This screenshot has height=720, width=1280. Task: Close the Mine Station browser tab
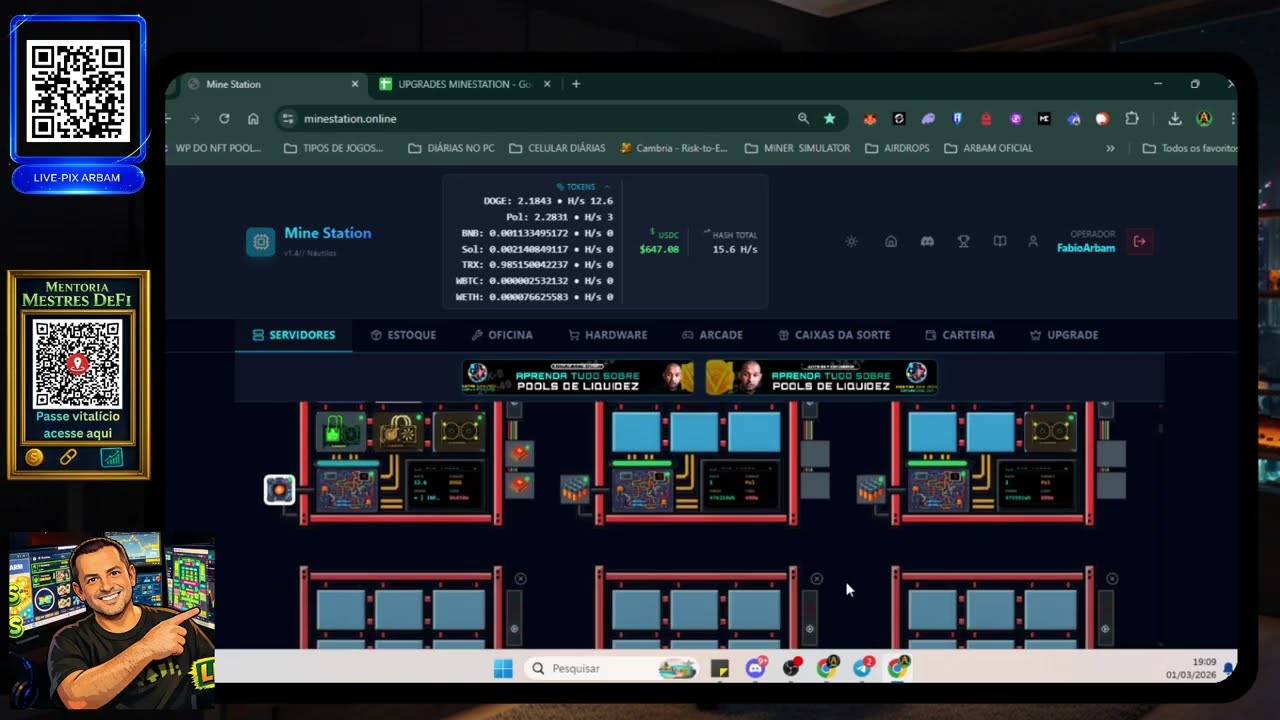(x=354, y=84)
